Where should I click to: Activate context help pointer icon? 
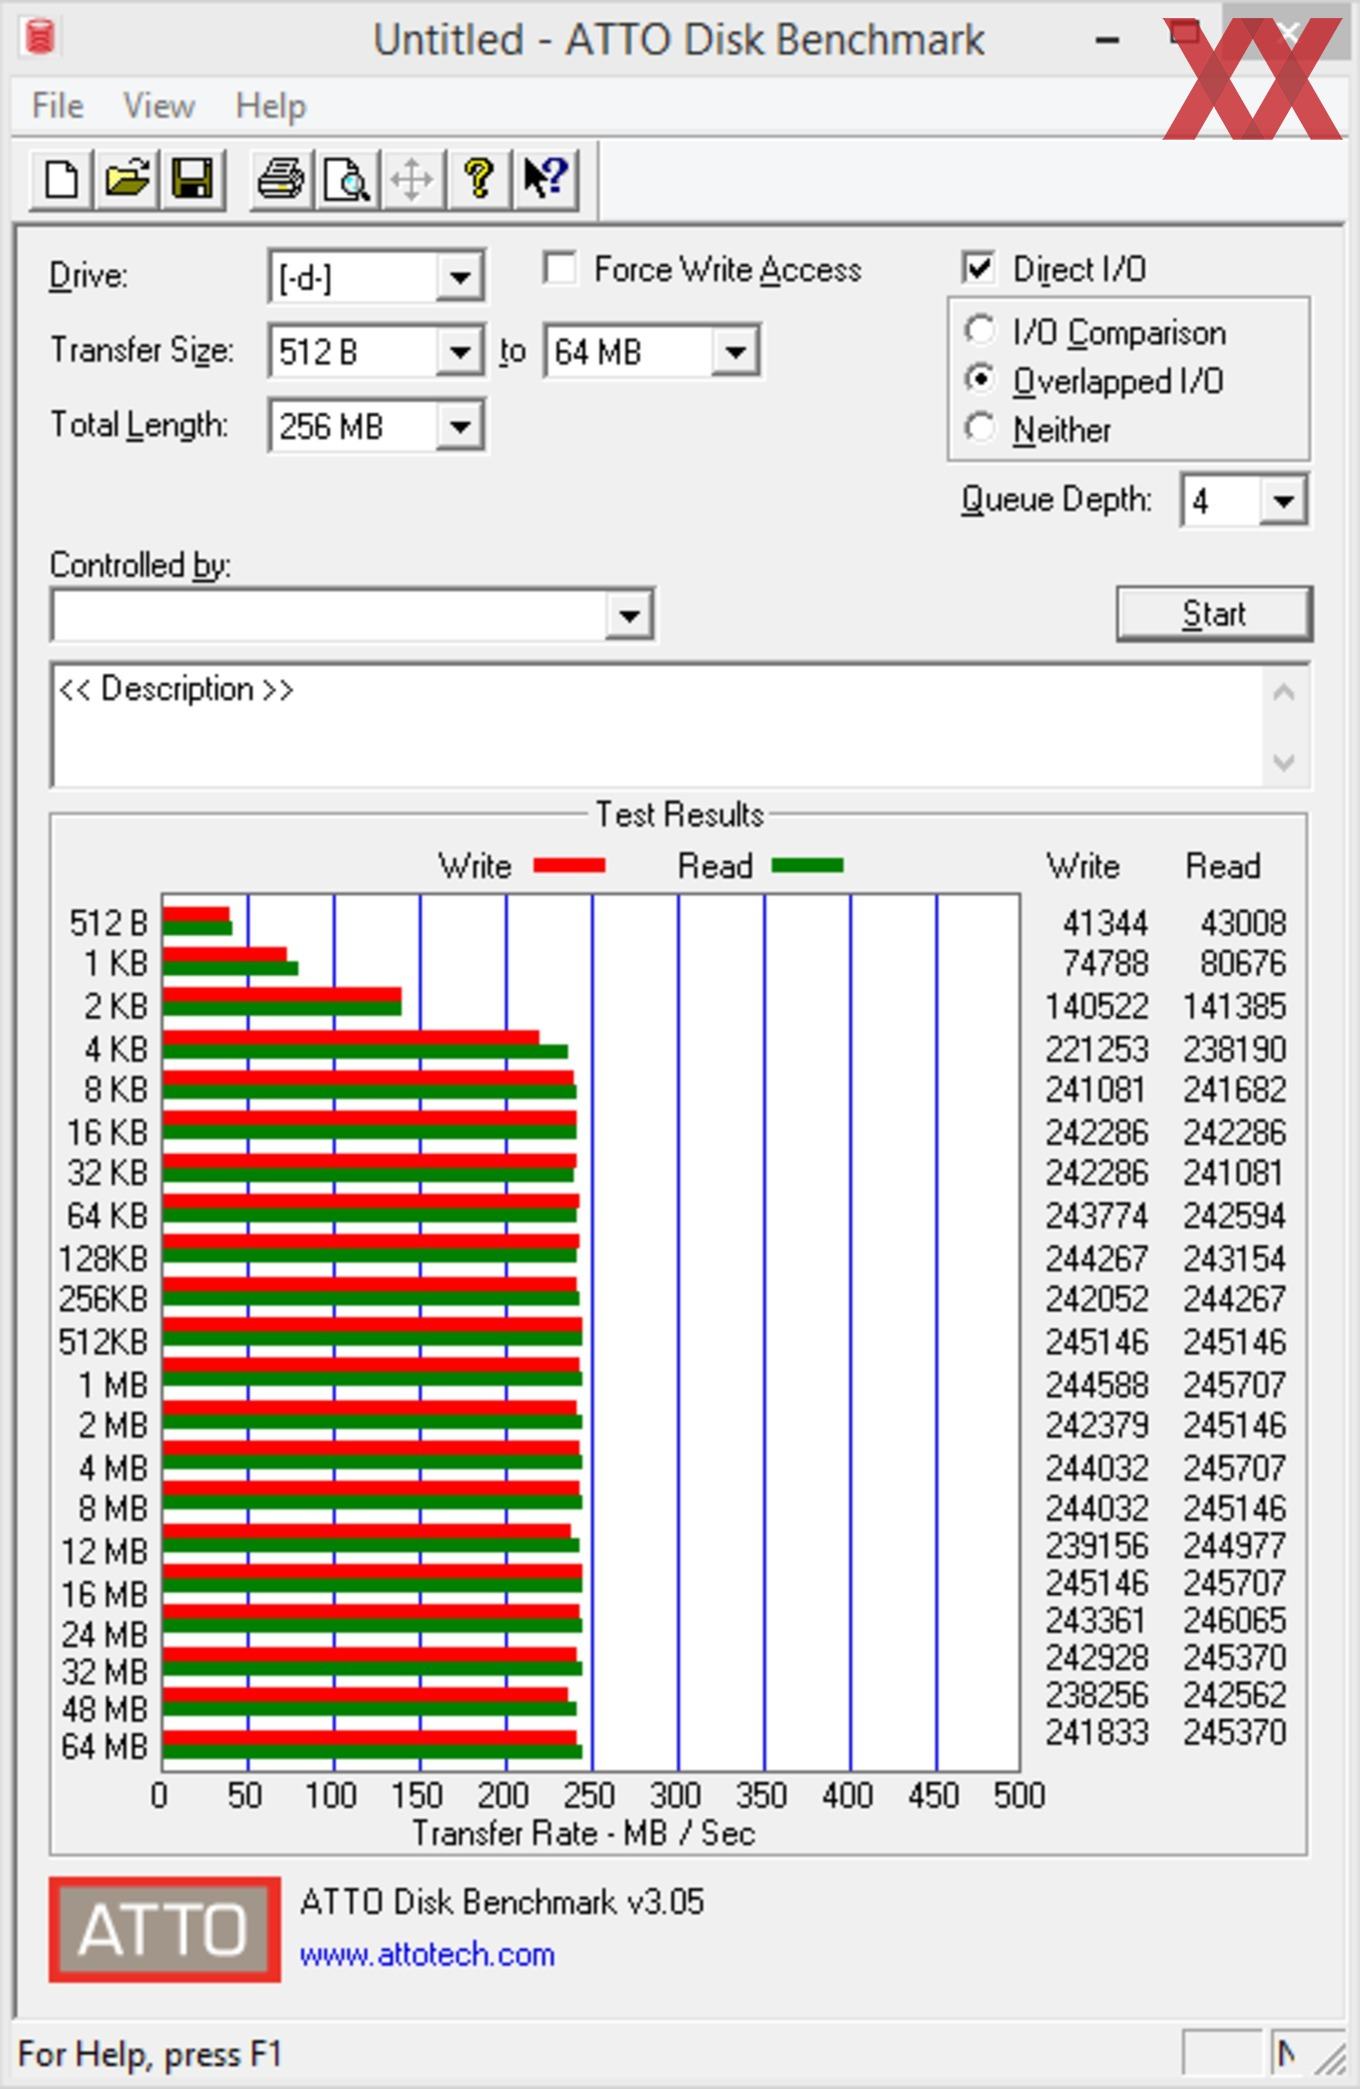click(x=545, y=180)
